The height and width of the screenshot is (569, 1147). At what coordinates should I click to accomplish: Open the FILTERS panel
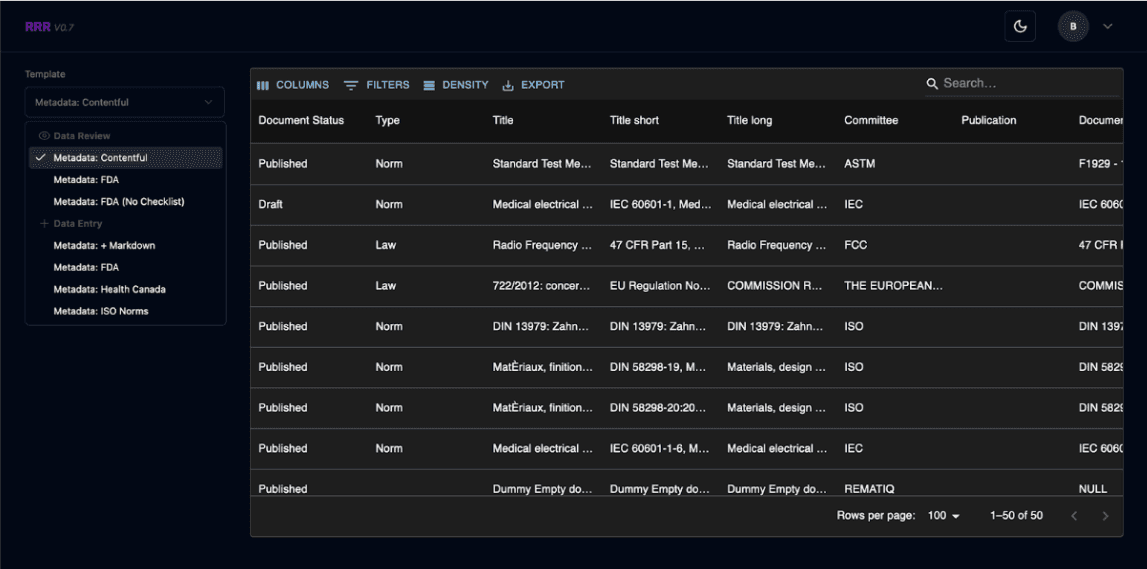coord(377,85)
